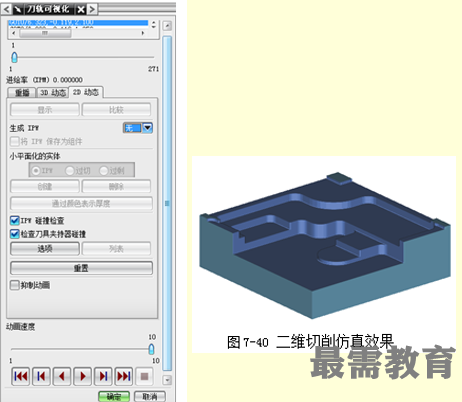Click the list horizontal scrollbar thumb
The height and width of the screenshot is (402, 462).
(x=45, y=33)
